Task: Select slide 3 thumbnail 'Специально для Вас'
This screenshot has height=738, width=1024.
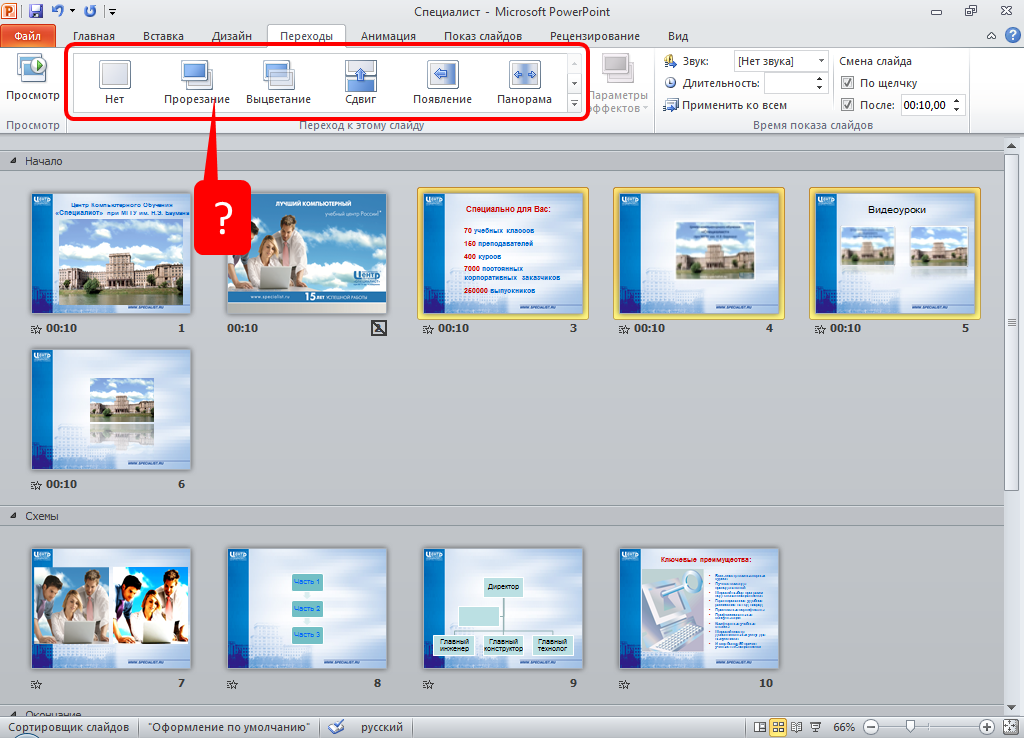Action: [503, 253]
